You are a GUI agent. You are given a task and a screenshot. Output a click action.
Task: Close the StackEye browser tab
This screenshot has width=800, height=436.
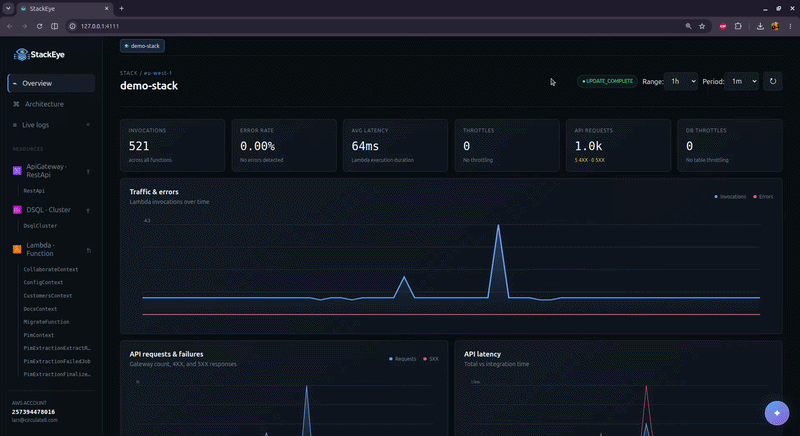point(107,9)
